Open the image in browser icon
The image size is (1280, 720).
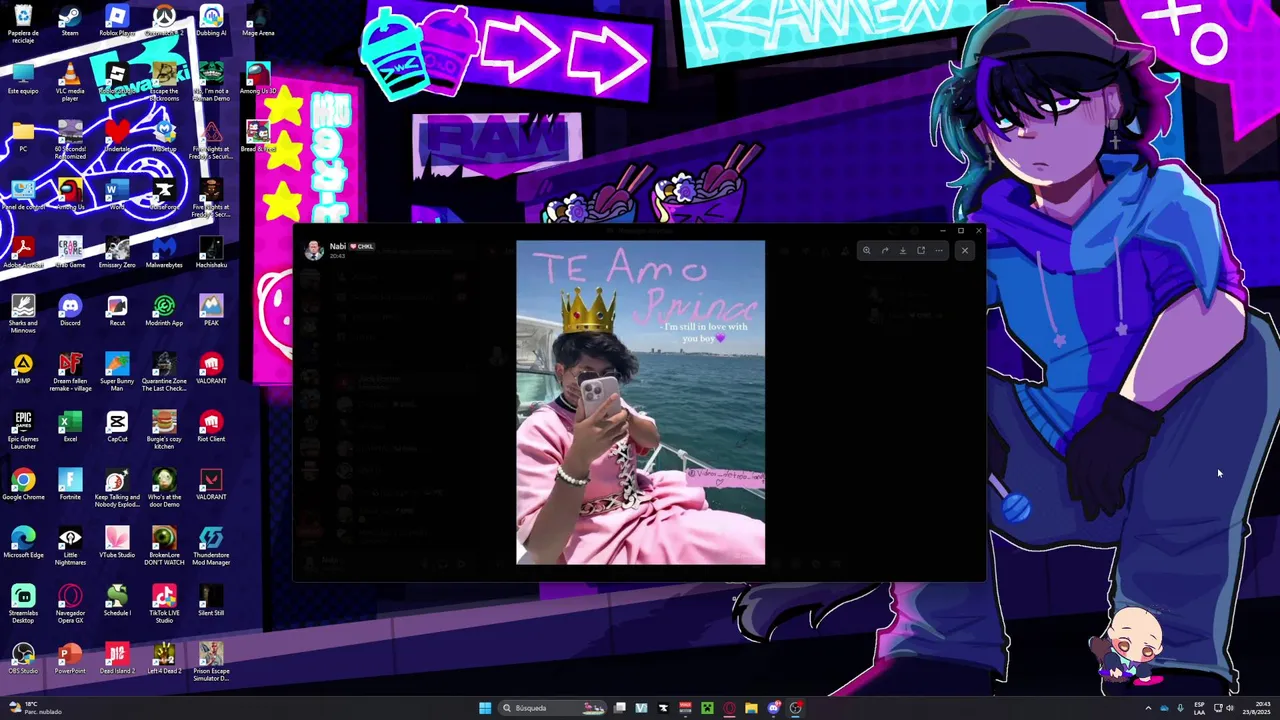tap(921, 251)
